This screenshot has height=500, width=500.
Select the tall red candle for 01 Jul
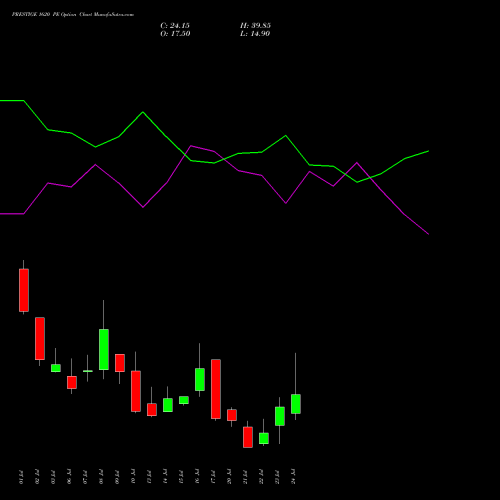(x=24, y=290)
